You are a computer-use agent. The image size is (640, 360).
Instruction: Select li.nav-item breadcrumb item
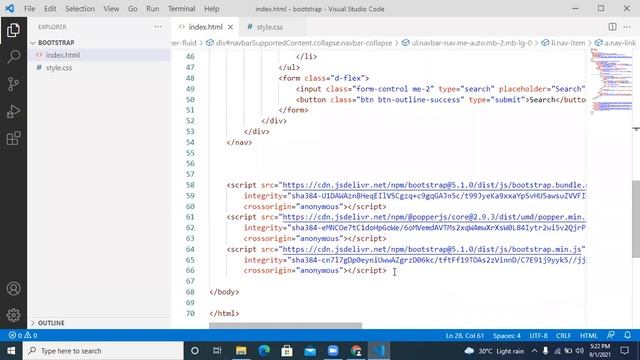tap(563, 43)
